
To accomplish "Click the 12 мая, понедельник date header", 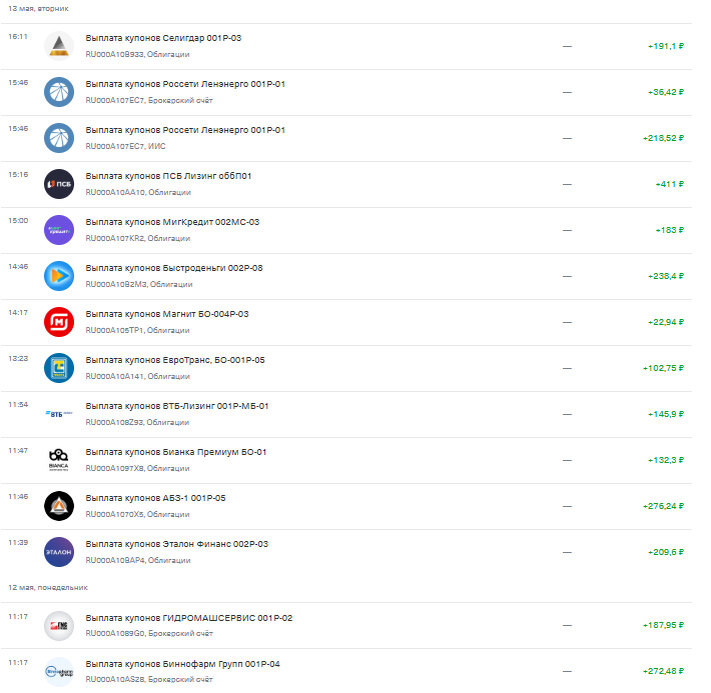I will point(48,587).
